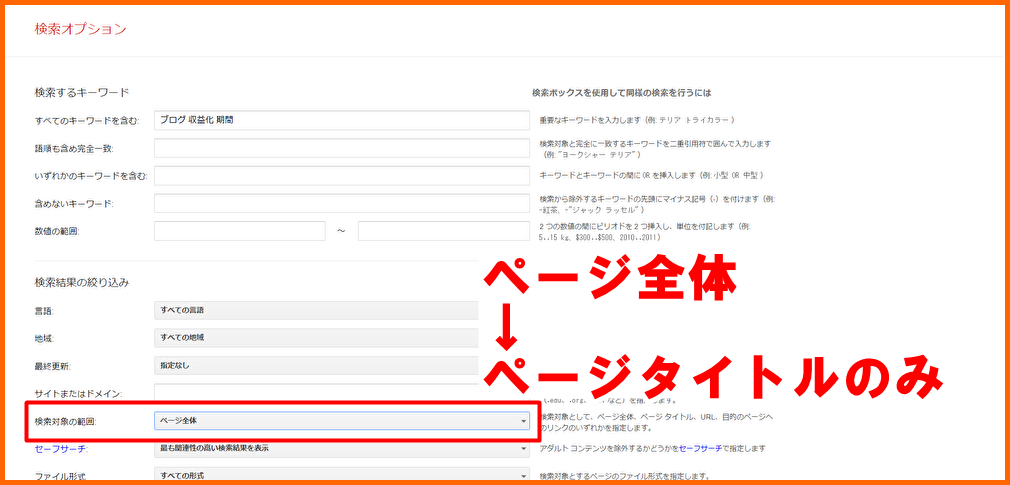Open the '最終更新' dropdown showing 指定なし

pyautogui.click(x=316, y=365)
